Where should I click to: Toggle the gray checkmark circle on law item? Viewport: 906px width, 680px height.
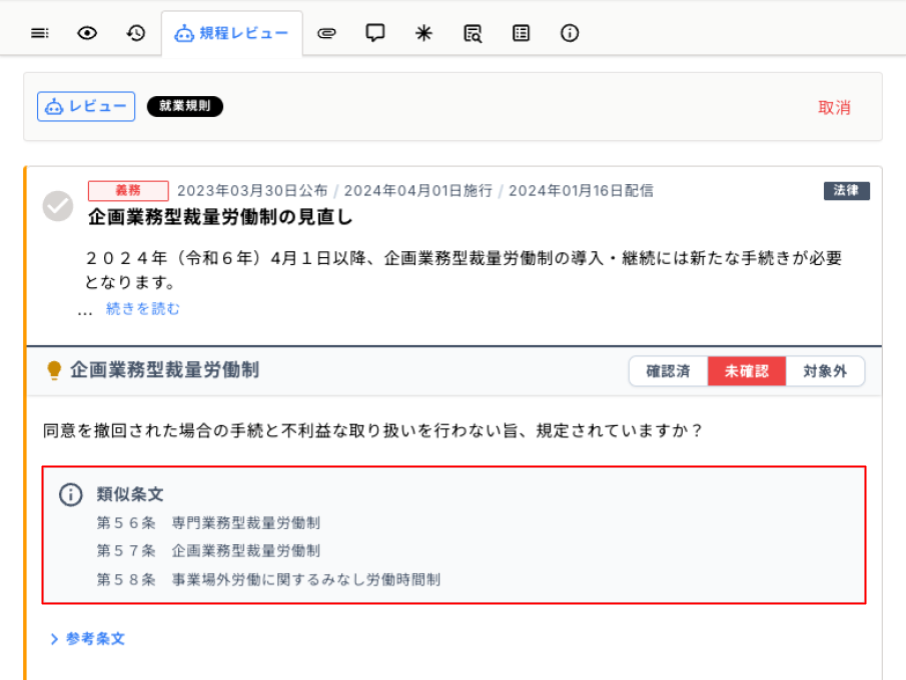click(x=58, y=206)
